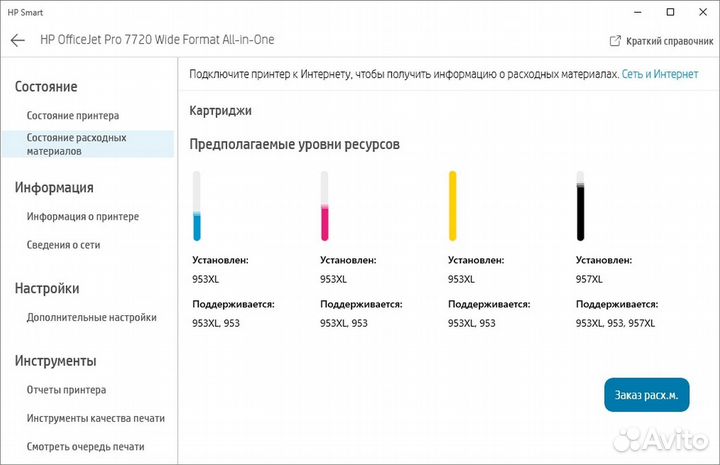
Task: Minimize the HP Smart window
Action: coord(638,12)
